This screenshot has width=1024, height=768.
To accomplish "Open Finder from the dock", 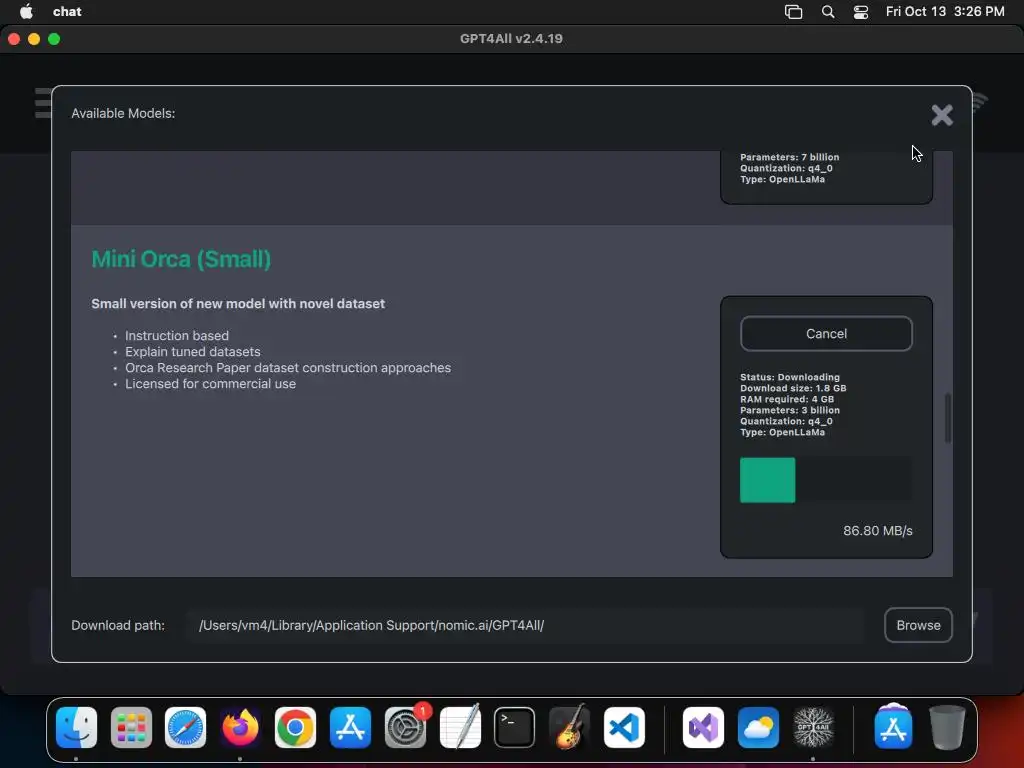I will tap(76, 727).
